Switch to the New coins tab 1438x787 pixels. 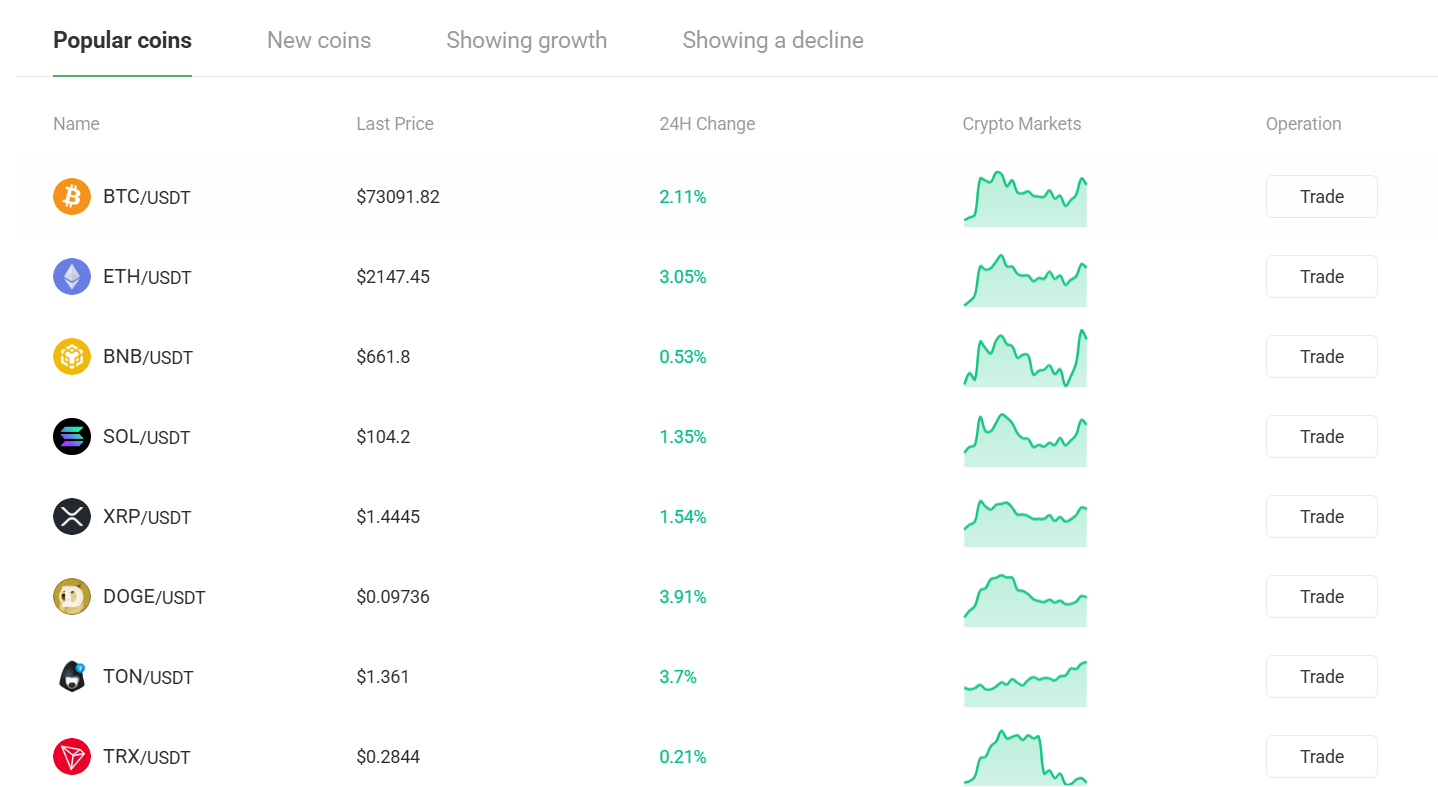[x=319, y=40]
